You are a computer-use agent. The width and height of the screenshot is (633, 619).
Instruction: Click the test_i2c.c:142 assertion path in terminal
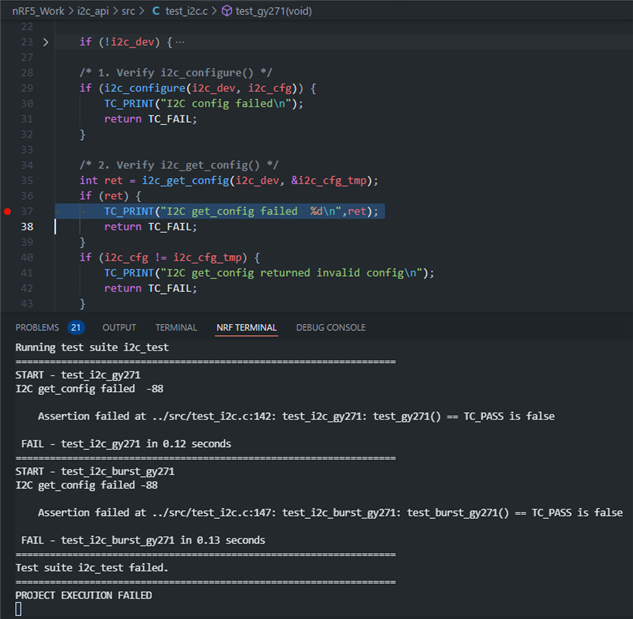tap(212, 416)
